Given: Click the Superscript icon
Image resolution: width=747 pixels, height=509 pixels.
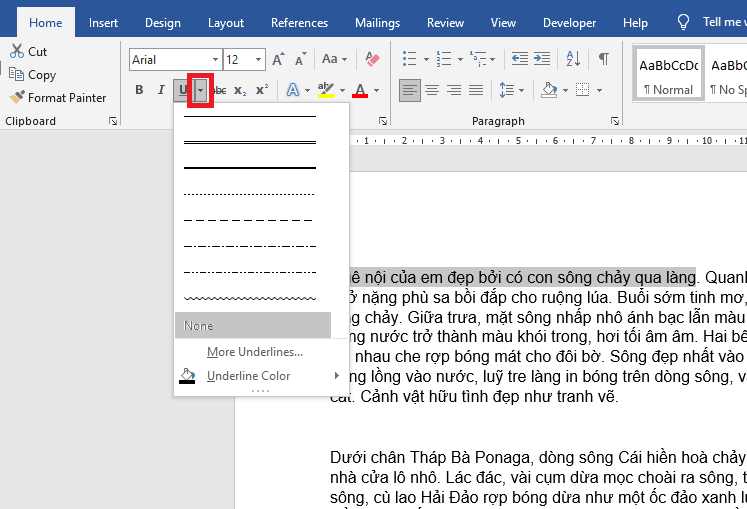Looking at the screenshot, I should [262, 91].
